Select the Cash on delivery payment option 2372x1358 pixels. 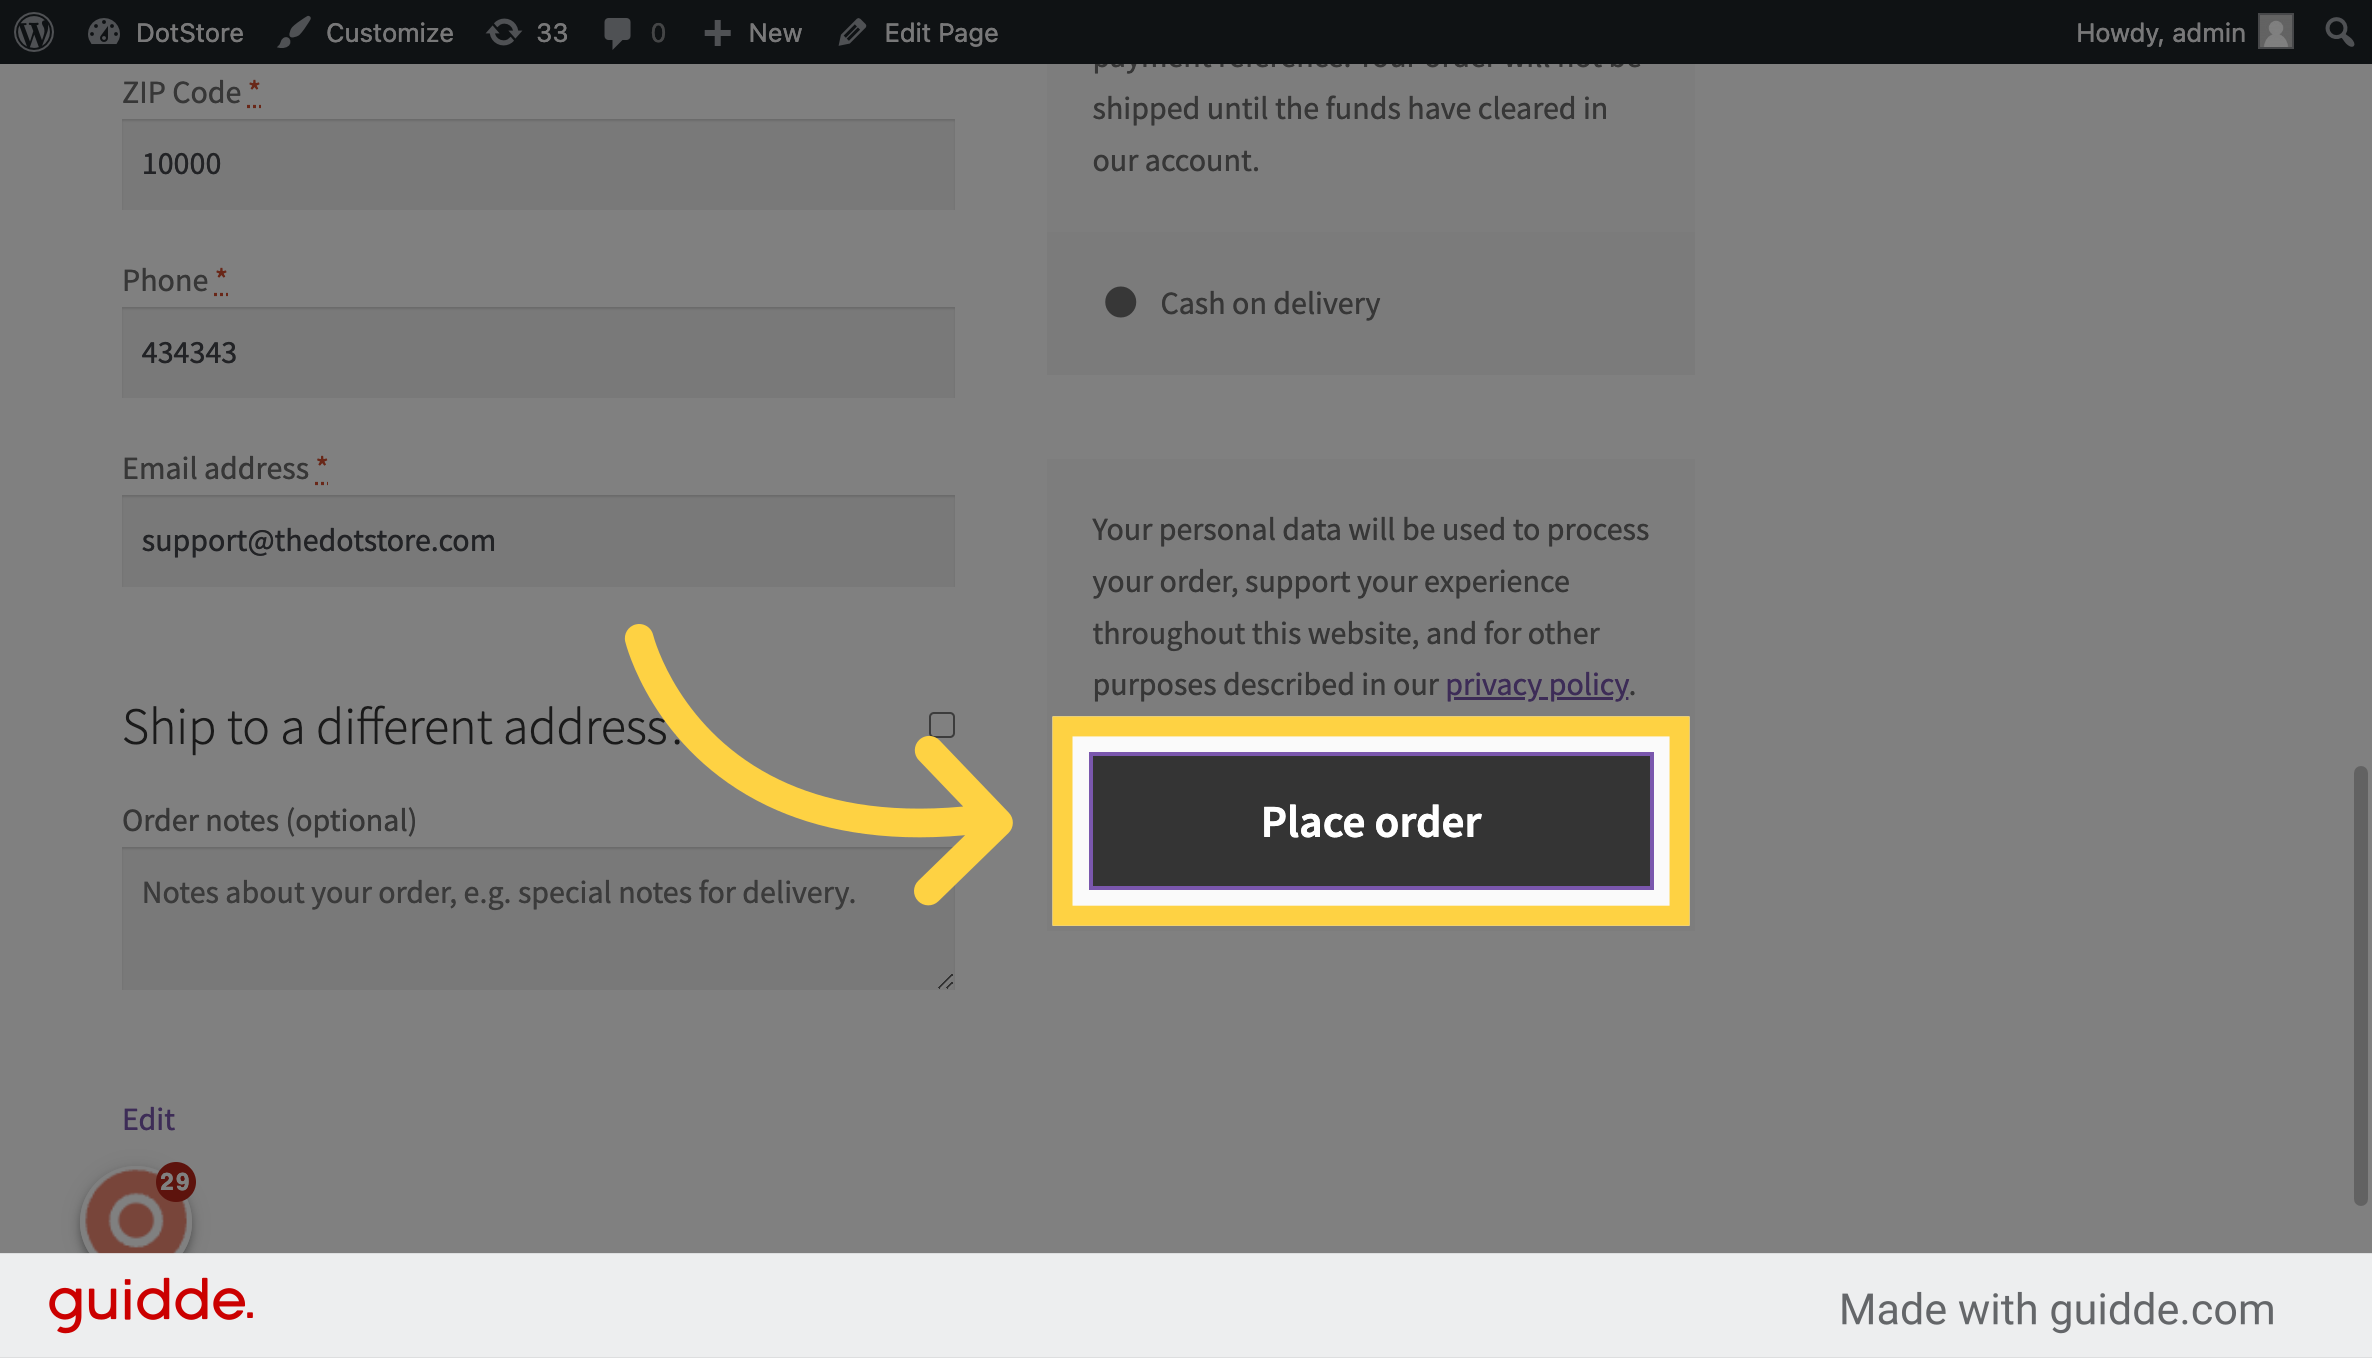1122,302
